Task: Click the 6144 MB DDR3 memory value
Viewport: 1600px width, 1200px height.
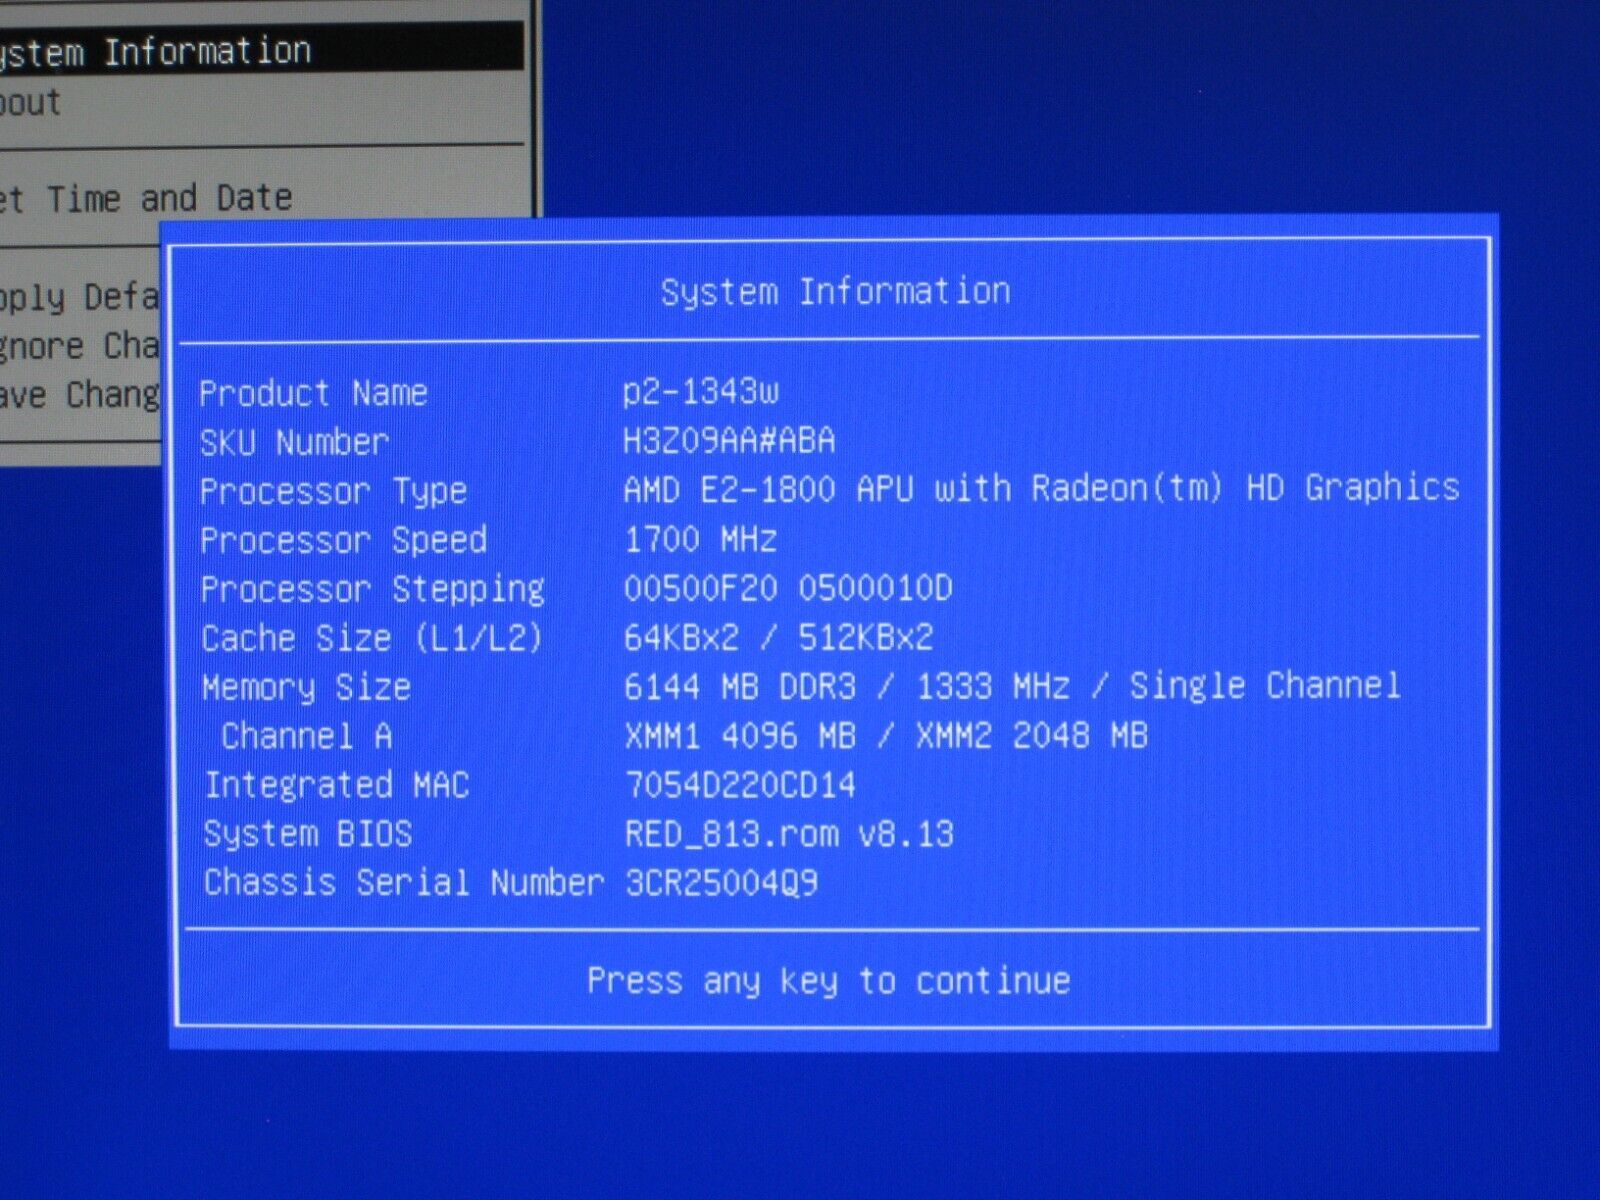Action: [1012, 686]
